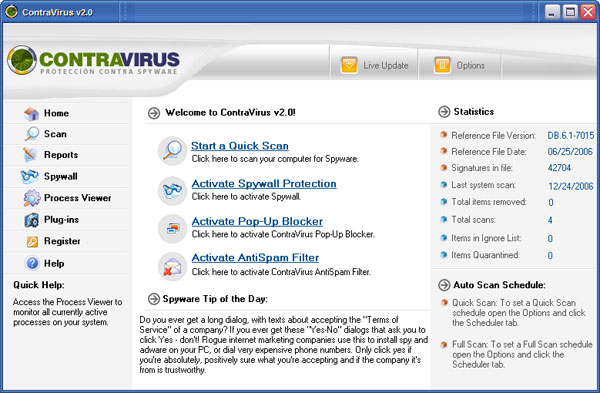The height and width of the screenshot is (393, 600).
Task: Click the Scan magnifier icon in sidebar
Action: click(x=31, y=134)
